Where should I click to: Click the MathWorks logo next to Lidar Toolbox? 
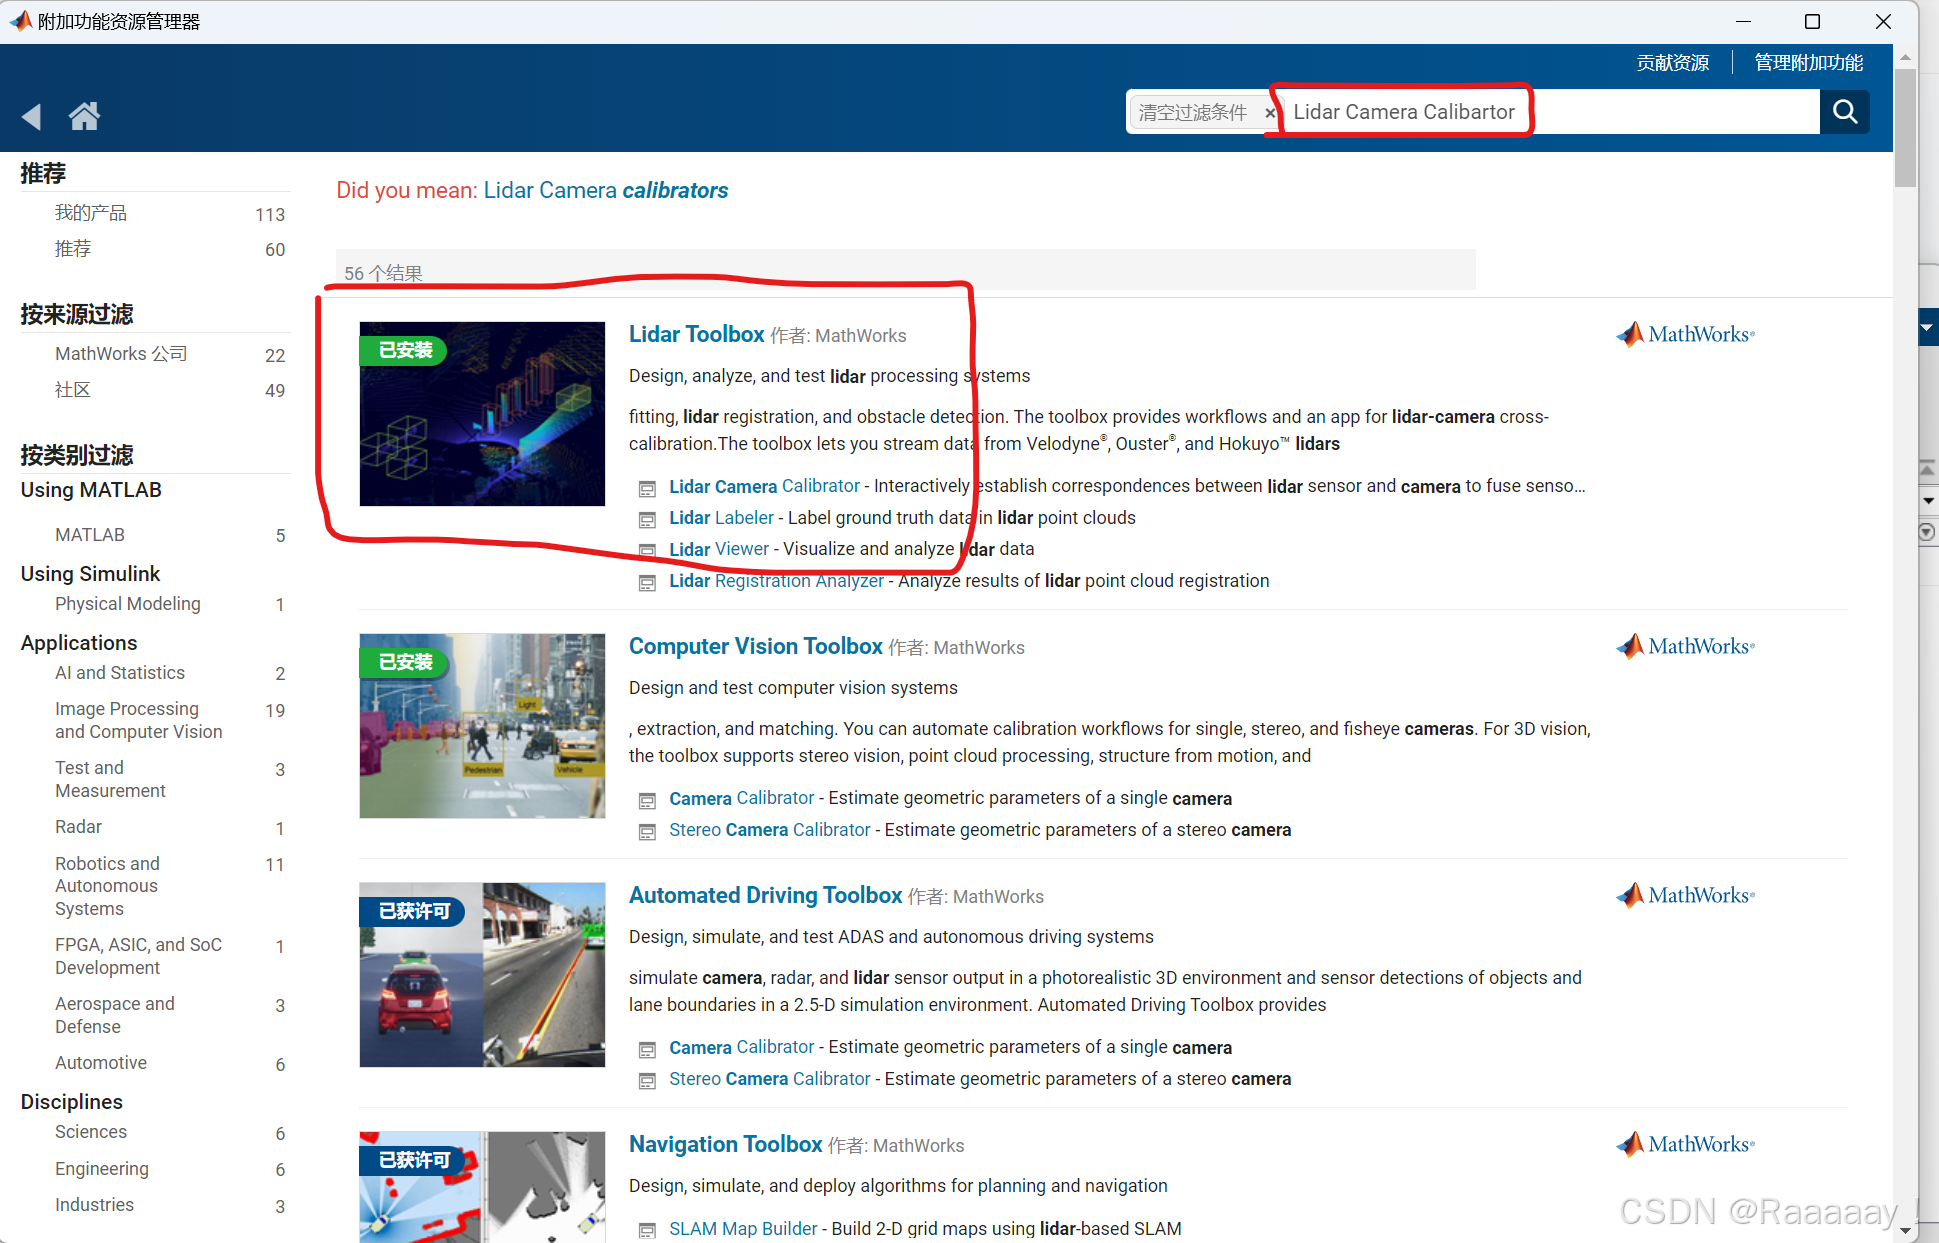point(1686,334)
